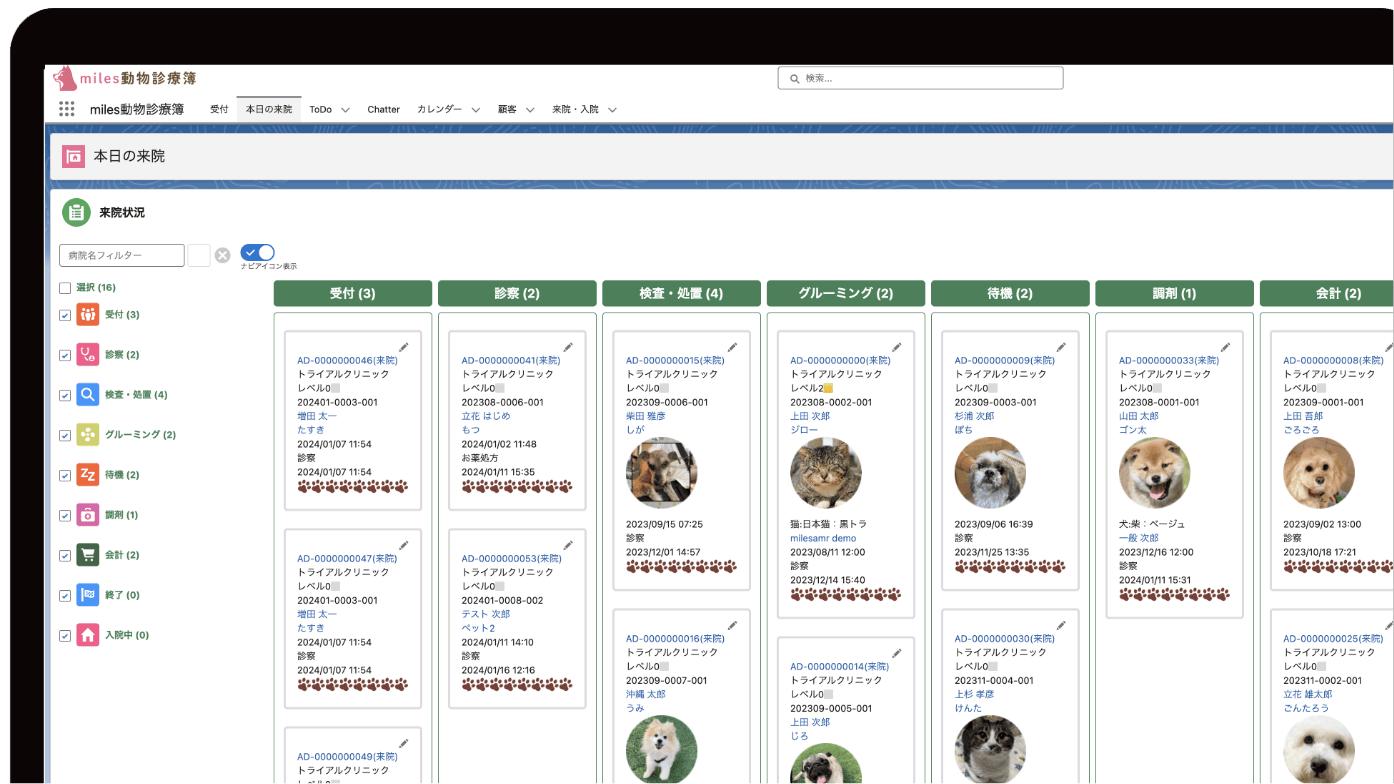1394x784 pixels.
Task: Edit card AD-0000000033 with pencil icon
Action: [1225, 347]
